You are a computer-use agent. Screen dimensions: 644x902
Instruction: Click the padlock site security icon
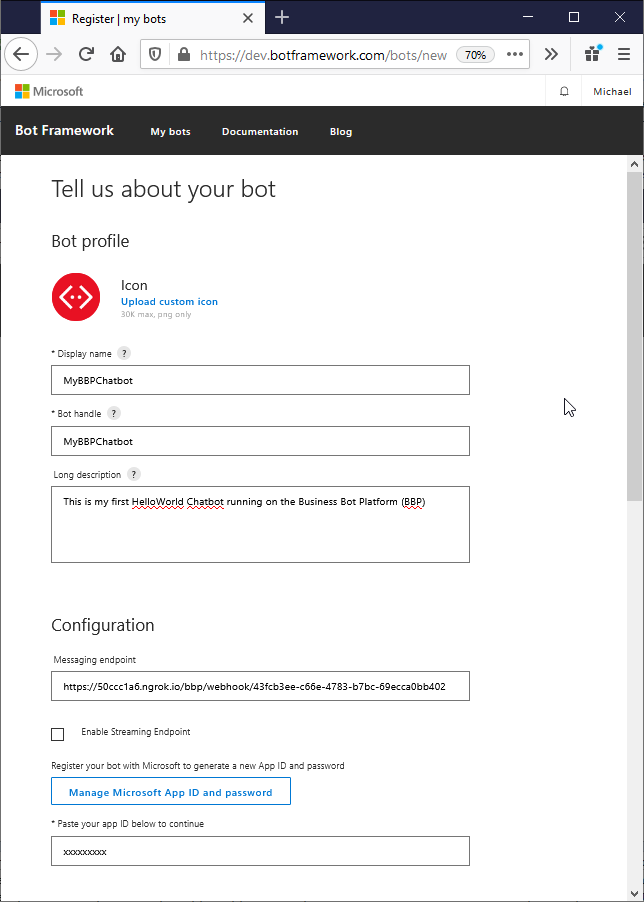(x=183, y=55)
